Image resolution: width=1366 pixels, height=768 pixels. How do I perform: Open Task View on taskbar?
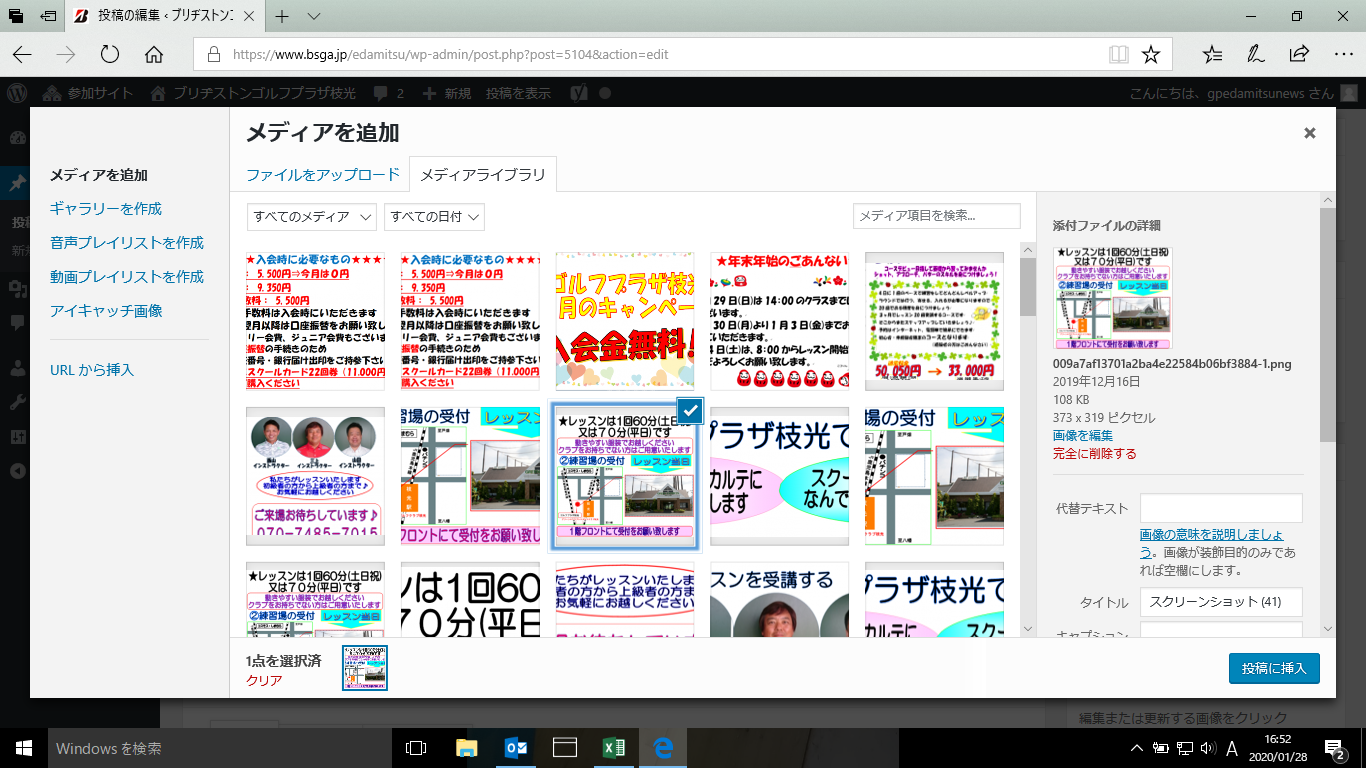coord(416,748)
